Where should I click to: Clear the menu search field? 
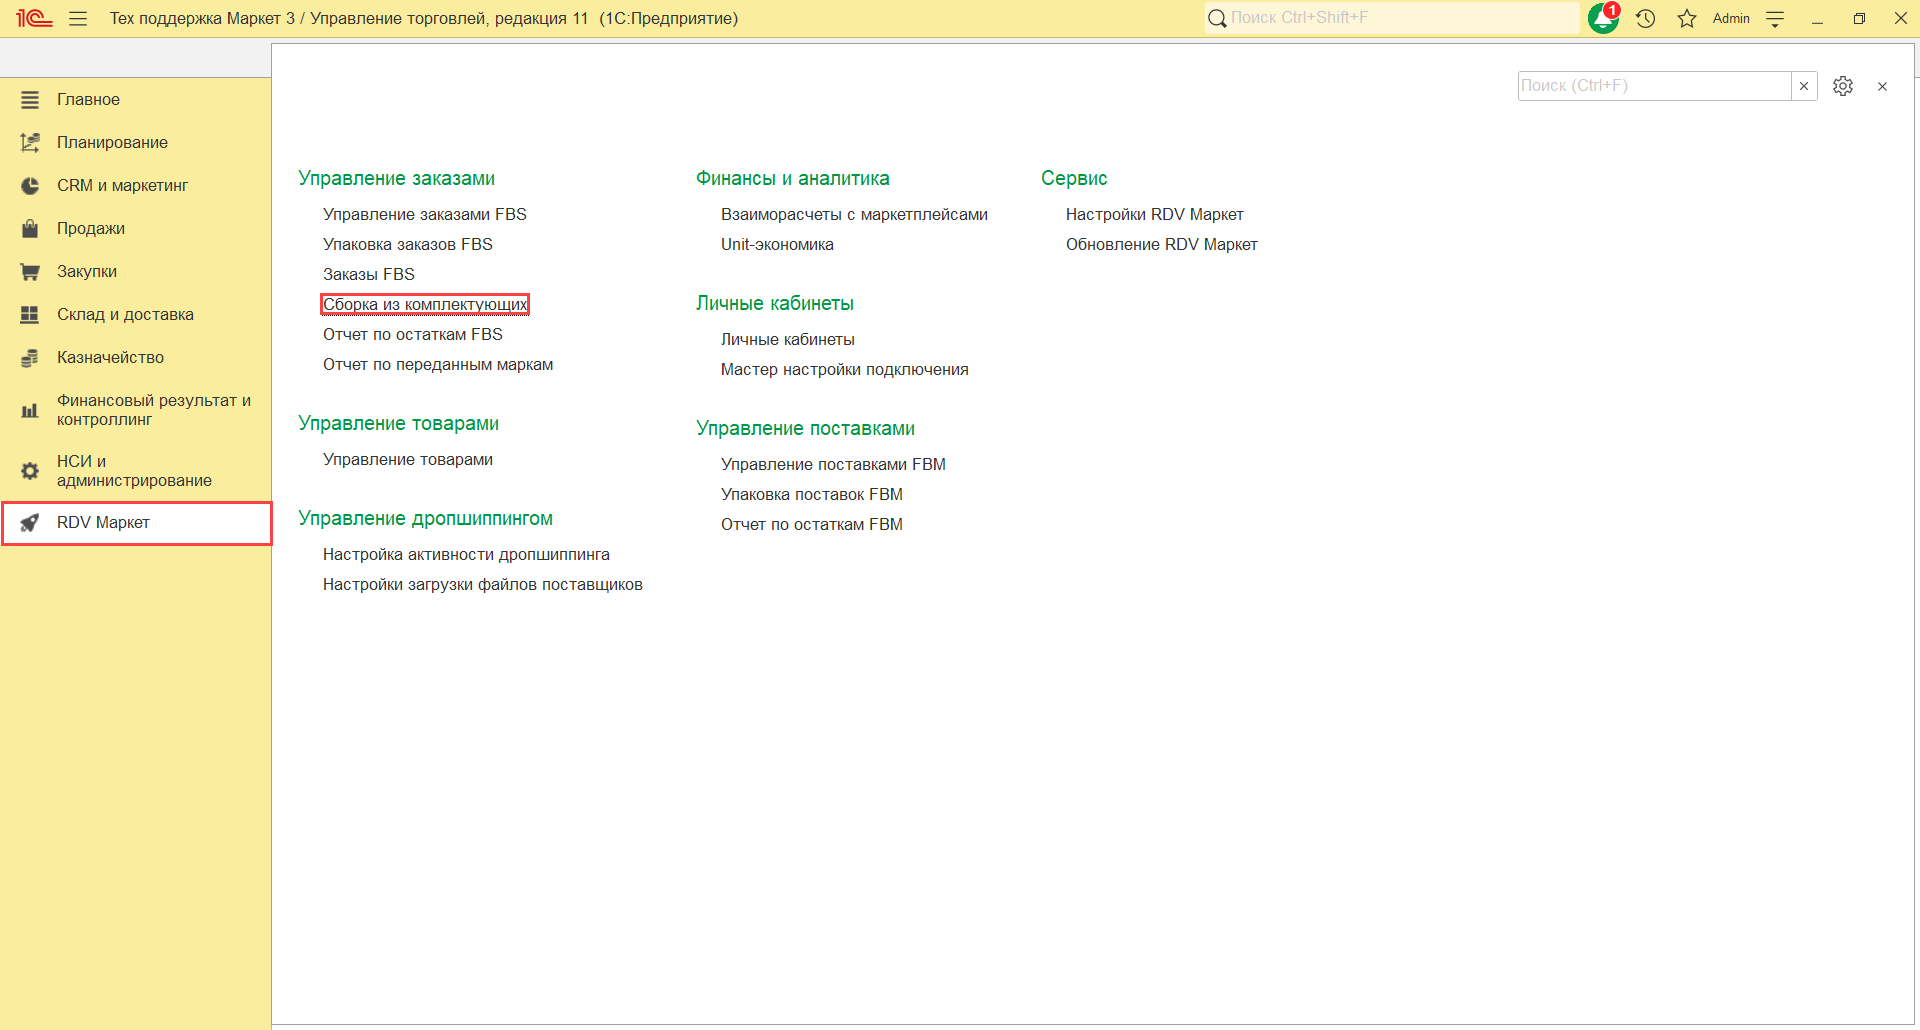[1804, 86]
